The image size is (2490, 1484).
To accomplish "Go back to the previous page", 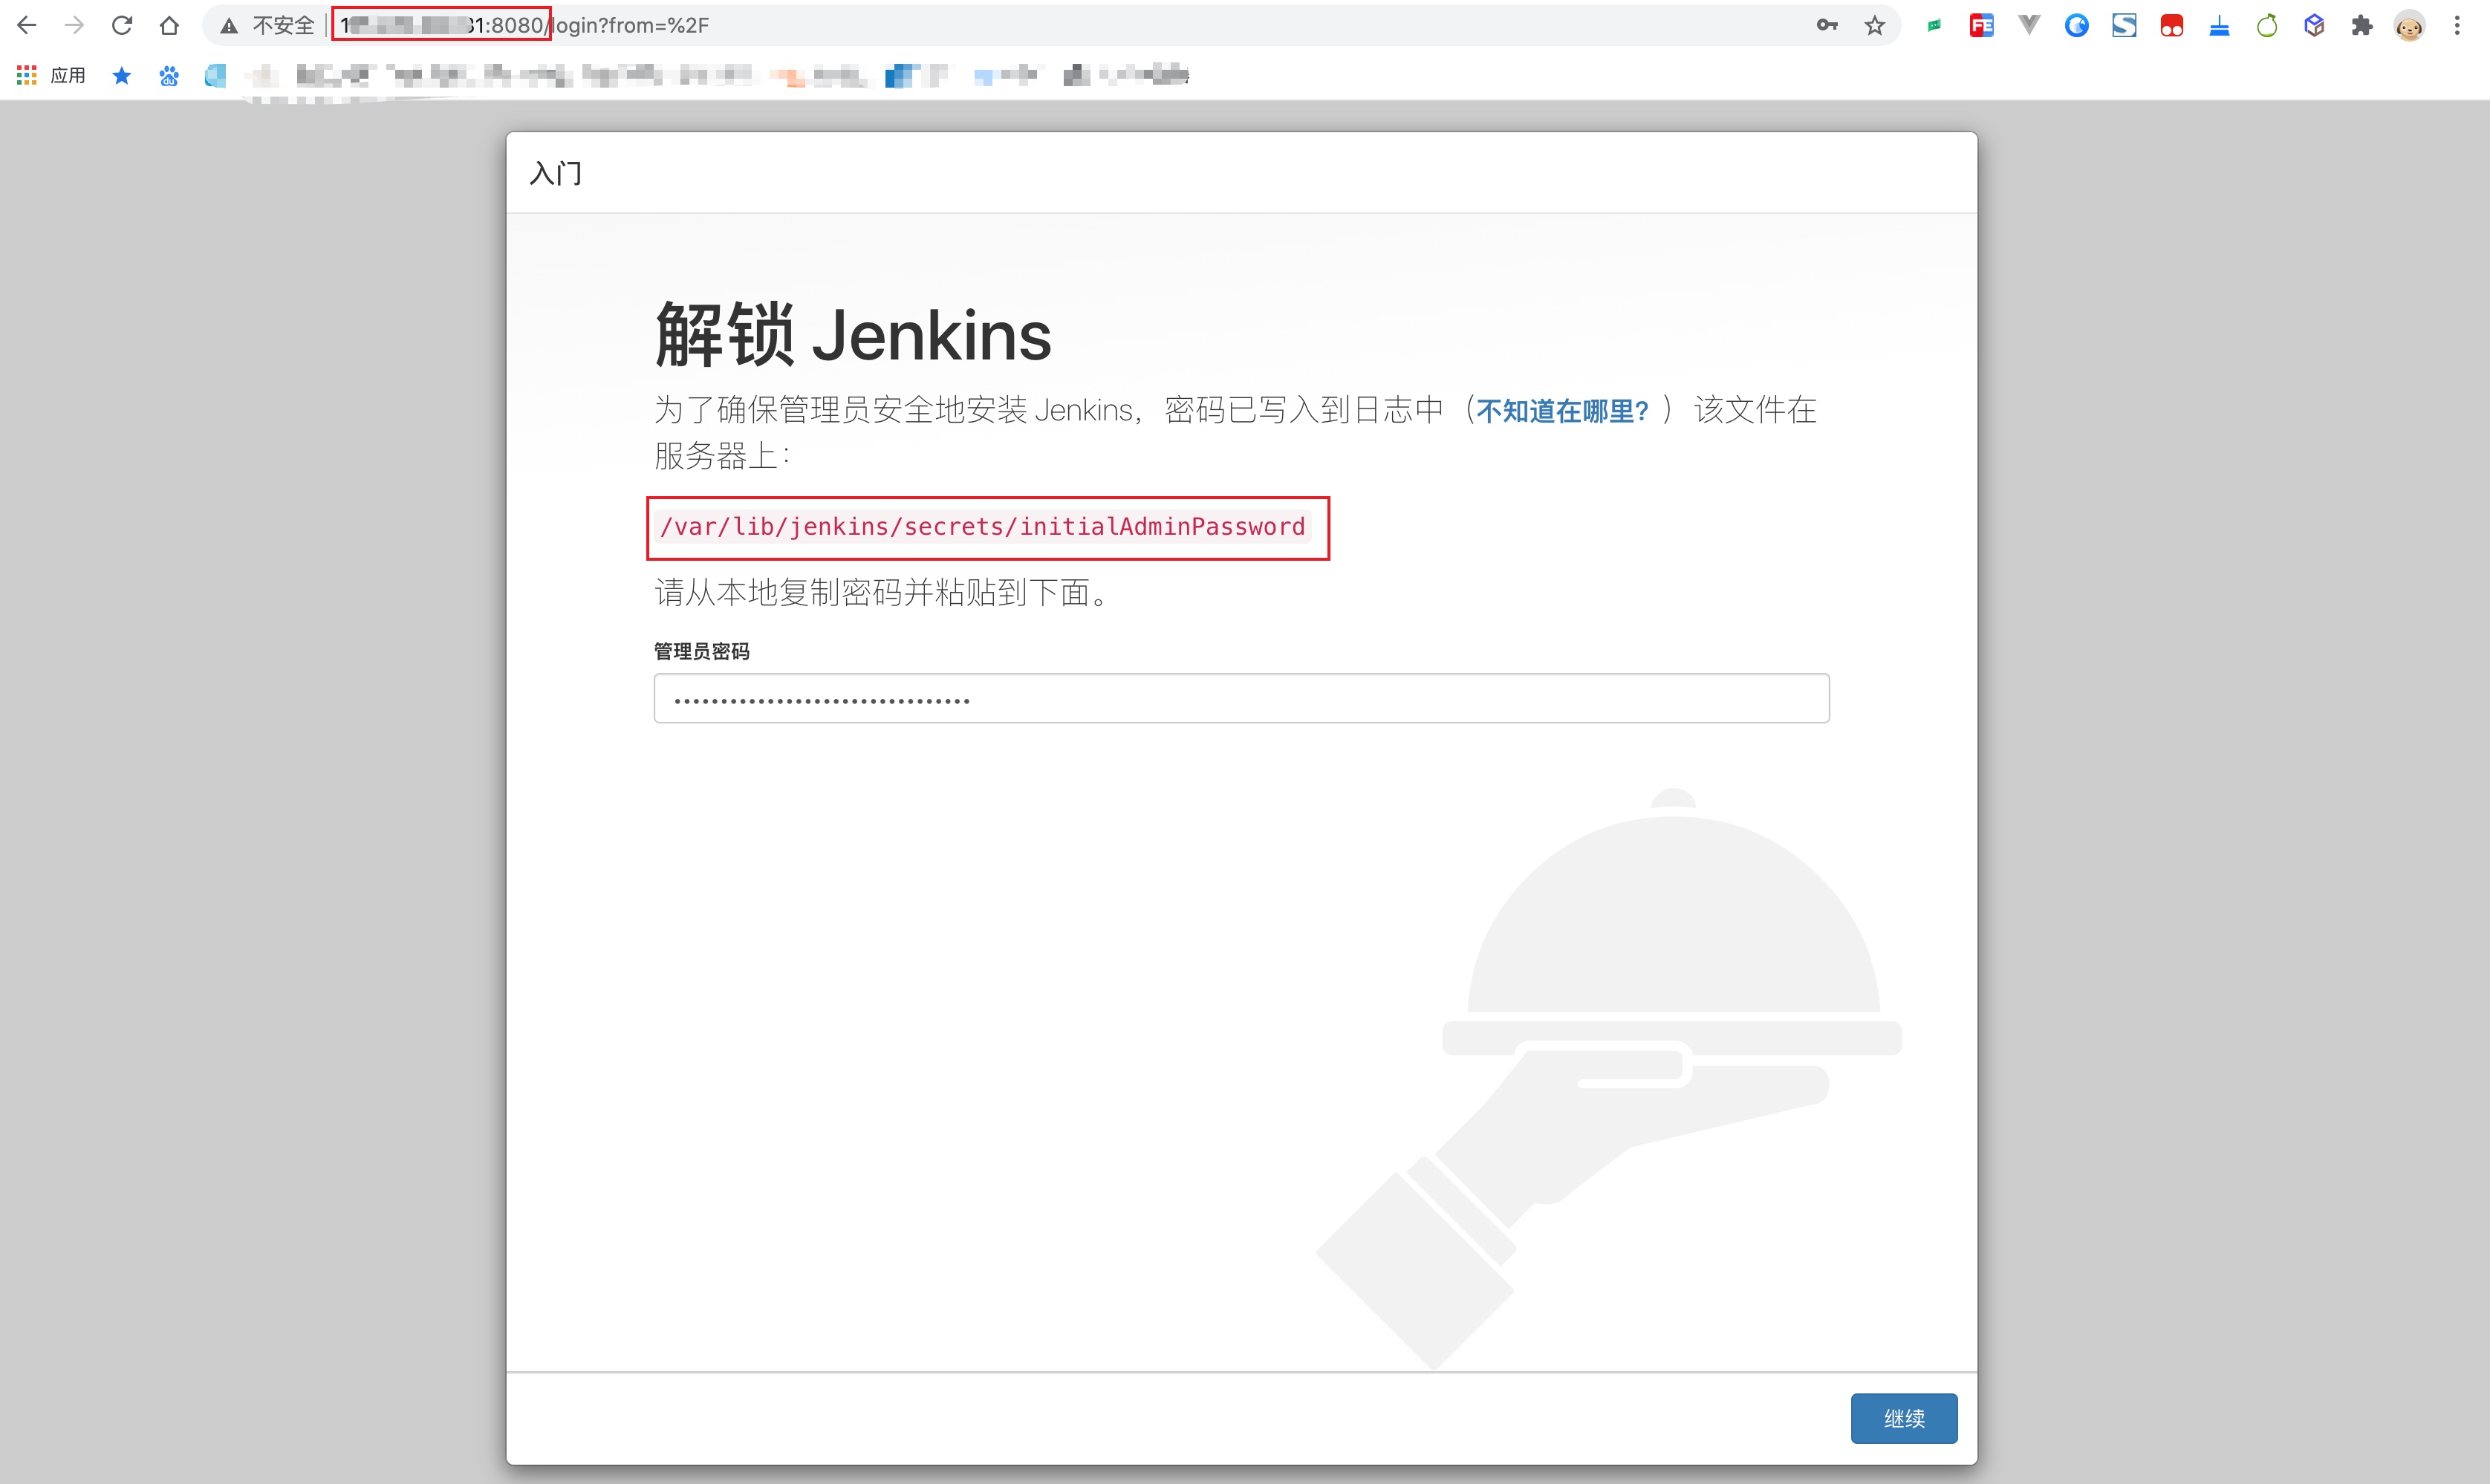I will (x=27, y=25).
